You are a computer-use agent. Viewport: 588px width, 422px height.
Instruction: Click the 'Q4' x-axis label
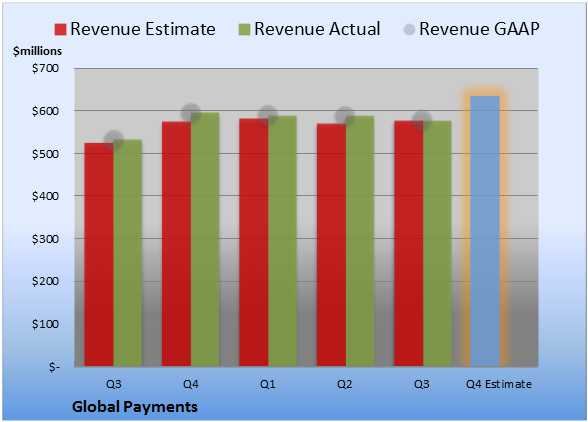[190, 384]
